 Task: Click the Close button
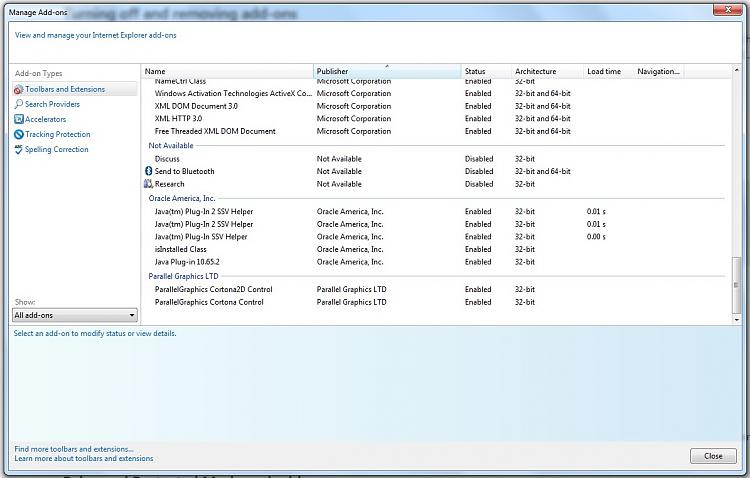coord(713,456)
